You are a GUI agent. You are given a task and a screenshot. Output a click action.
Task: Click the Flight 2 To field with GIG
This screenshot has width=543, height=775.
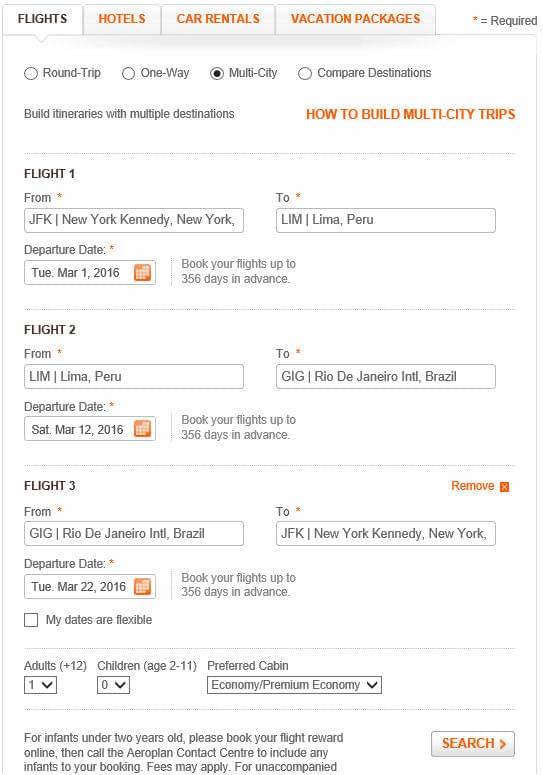pos(386,377)
